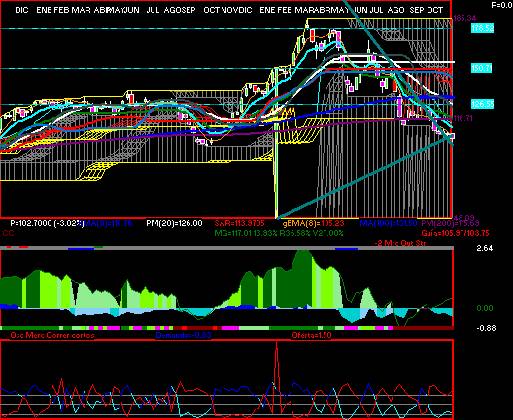Click the PM(20)=126.00 moving average label
Image resolution: width=513 pixels, height=420 pixels.
pos(174,223)
